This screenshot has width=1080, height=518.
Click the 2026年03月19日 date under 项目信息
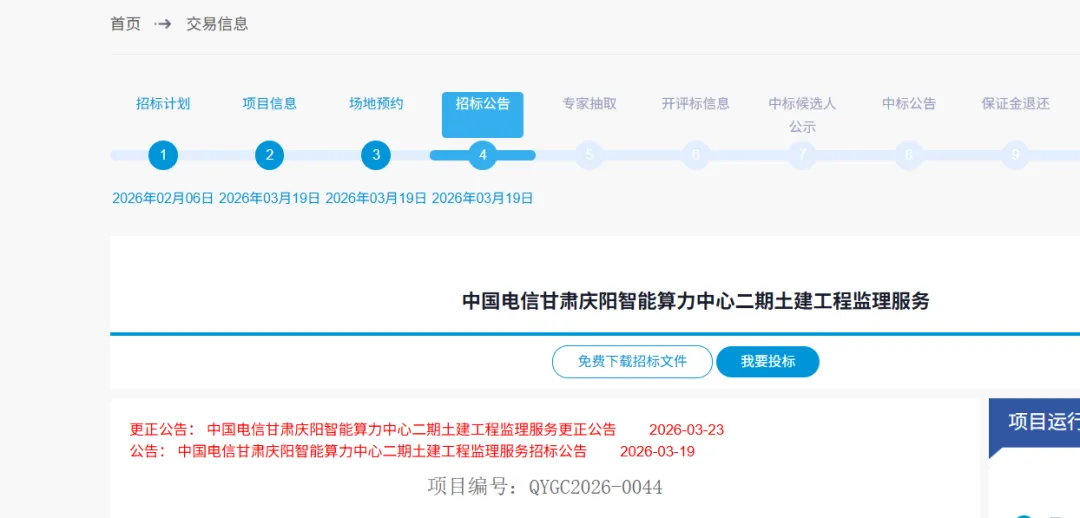coord(269,198)
